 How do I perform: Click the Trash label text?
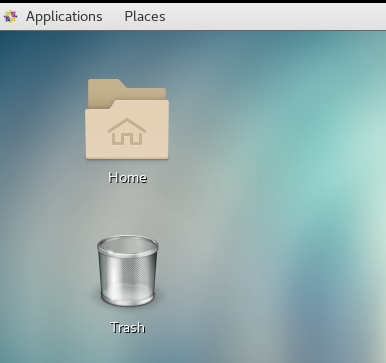tap(128, 328)
